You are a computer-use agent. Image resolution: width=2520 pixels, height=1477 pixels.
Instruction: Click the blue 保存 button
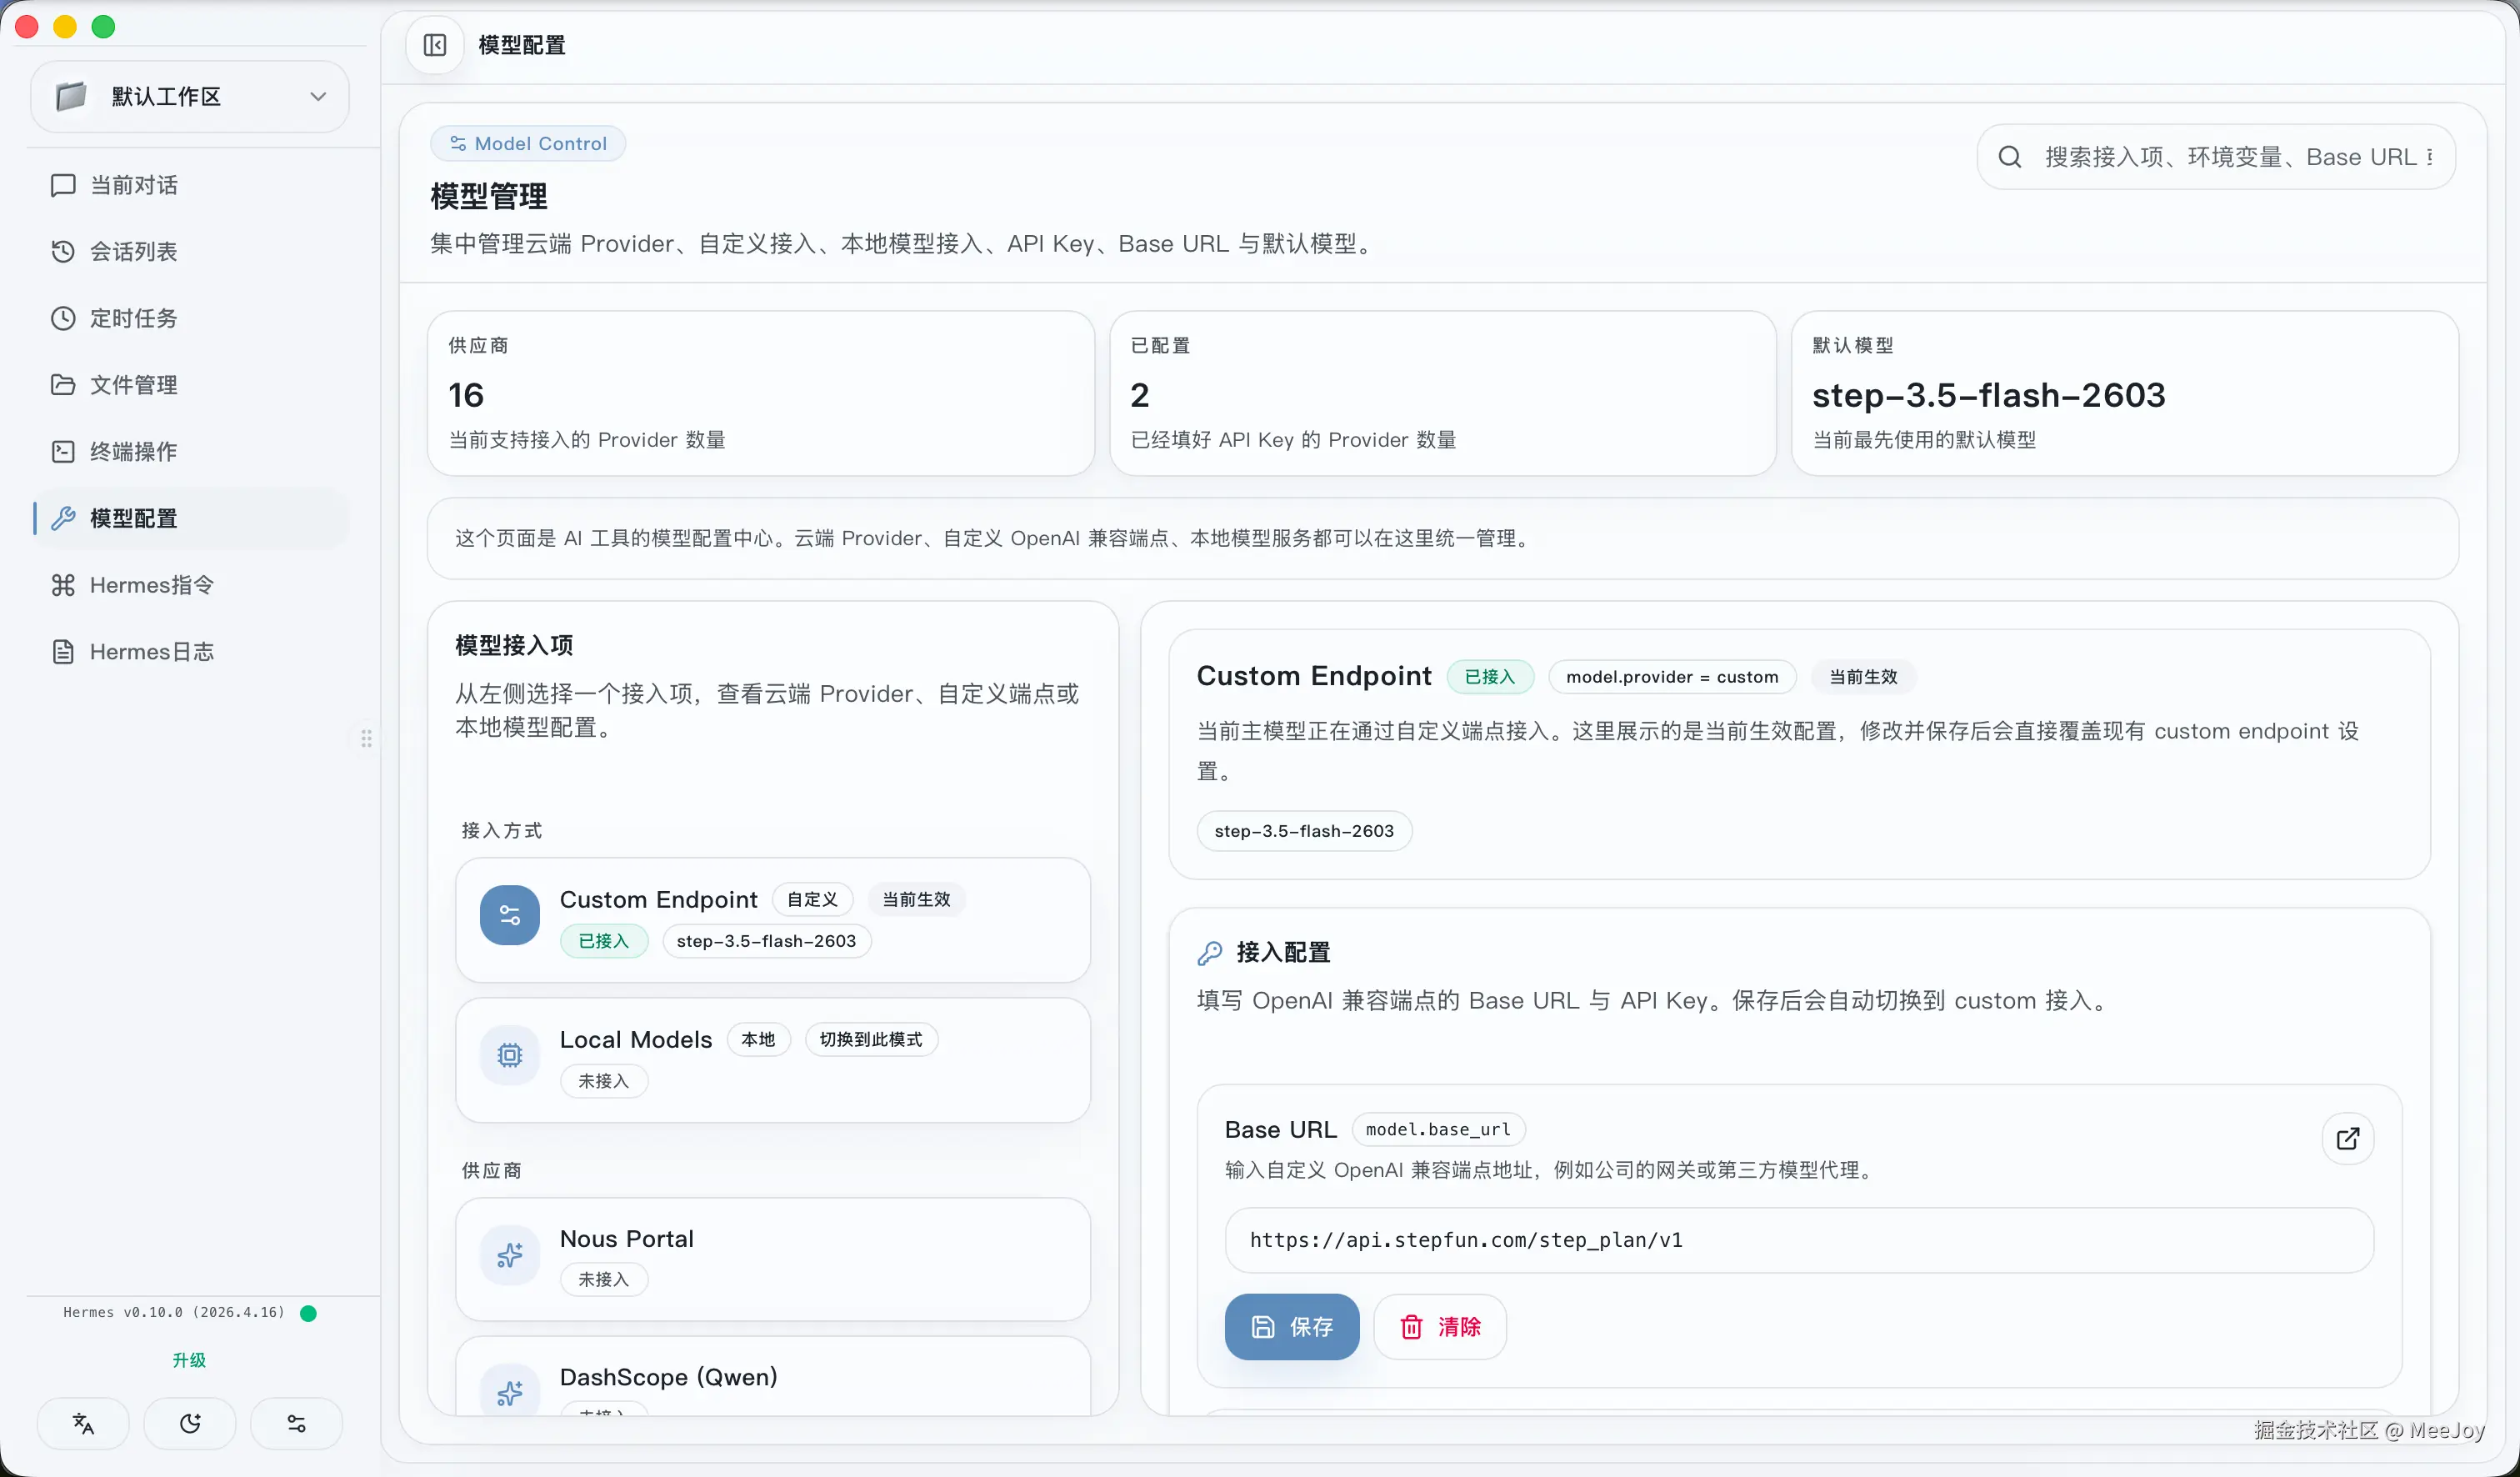click(x=1291, y=1326)
